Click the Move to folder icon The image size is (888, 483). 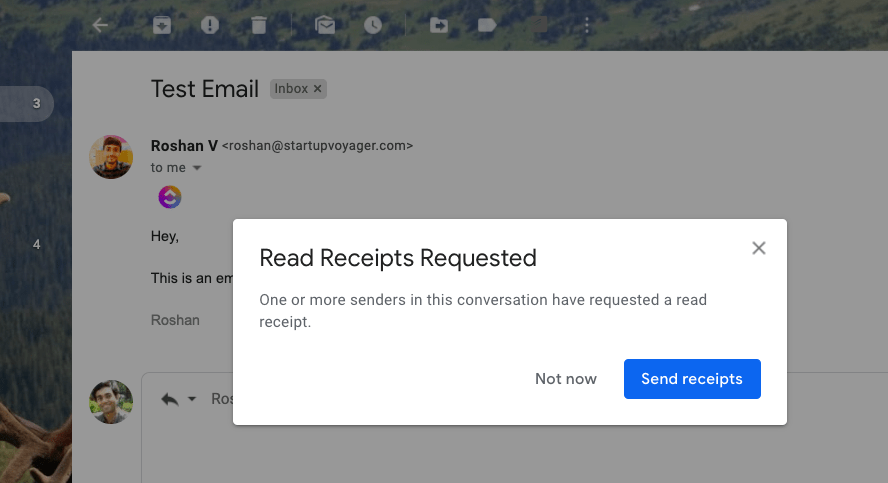[439, 26]
